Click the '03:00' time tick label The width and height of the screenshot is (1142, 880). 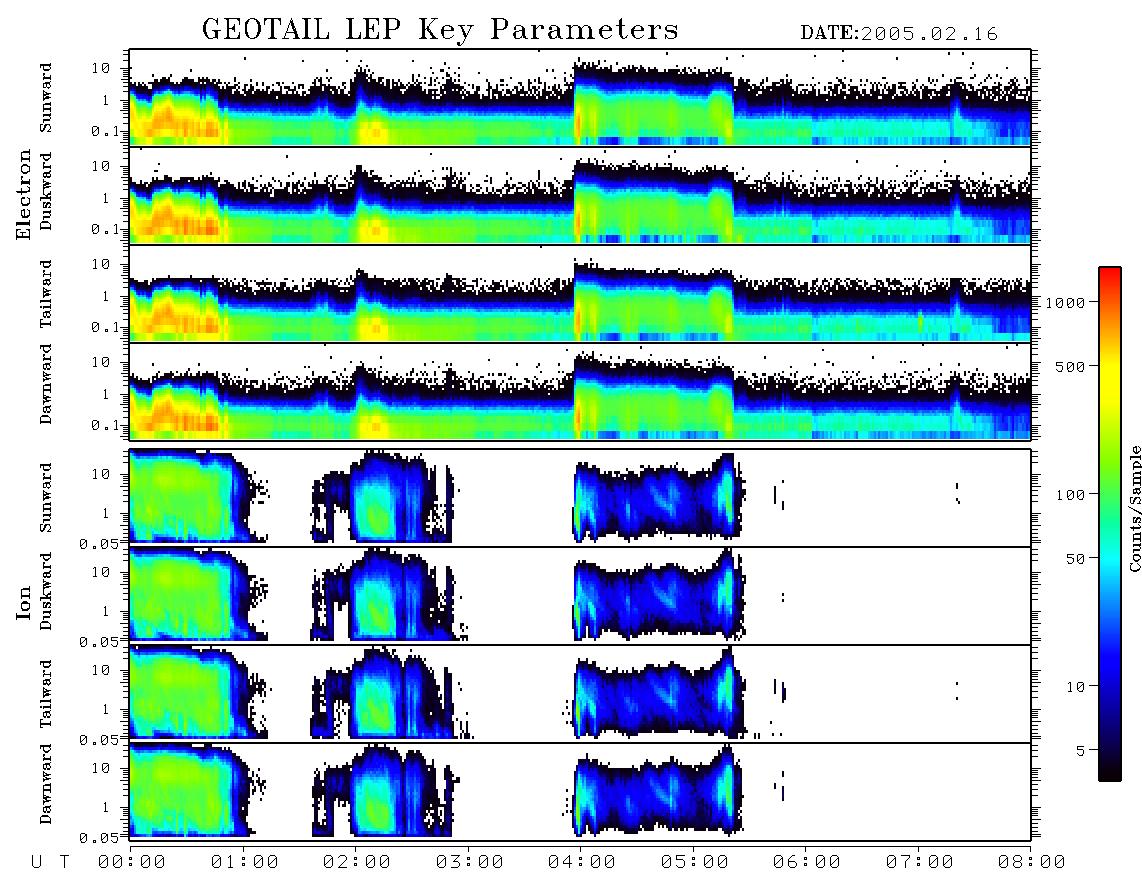pyautogui.click(x=469, y=863)
